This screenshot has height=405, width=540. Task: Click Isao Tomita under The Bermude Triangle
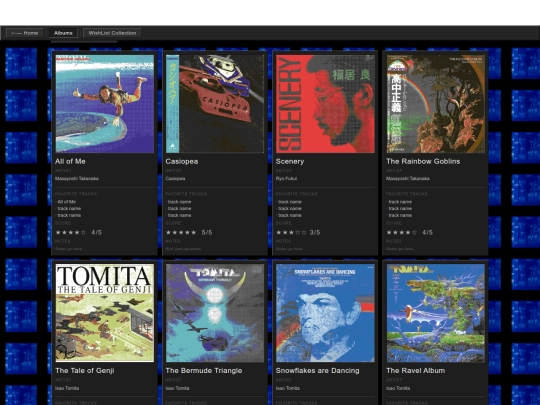pyautogui.click(x=177, y=388)
